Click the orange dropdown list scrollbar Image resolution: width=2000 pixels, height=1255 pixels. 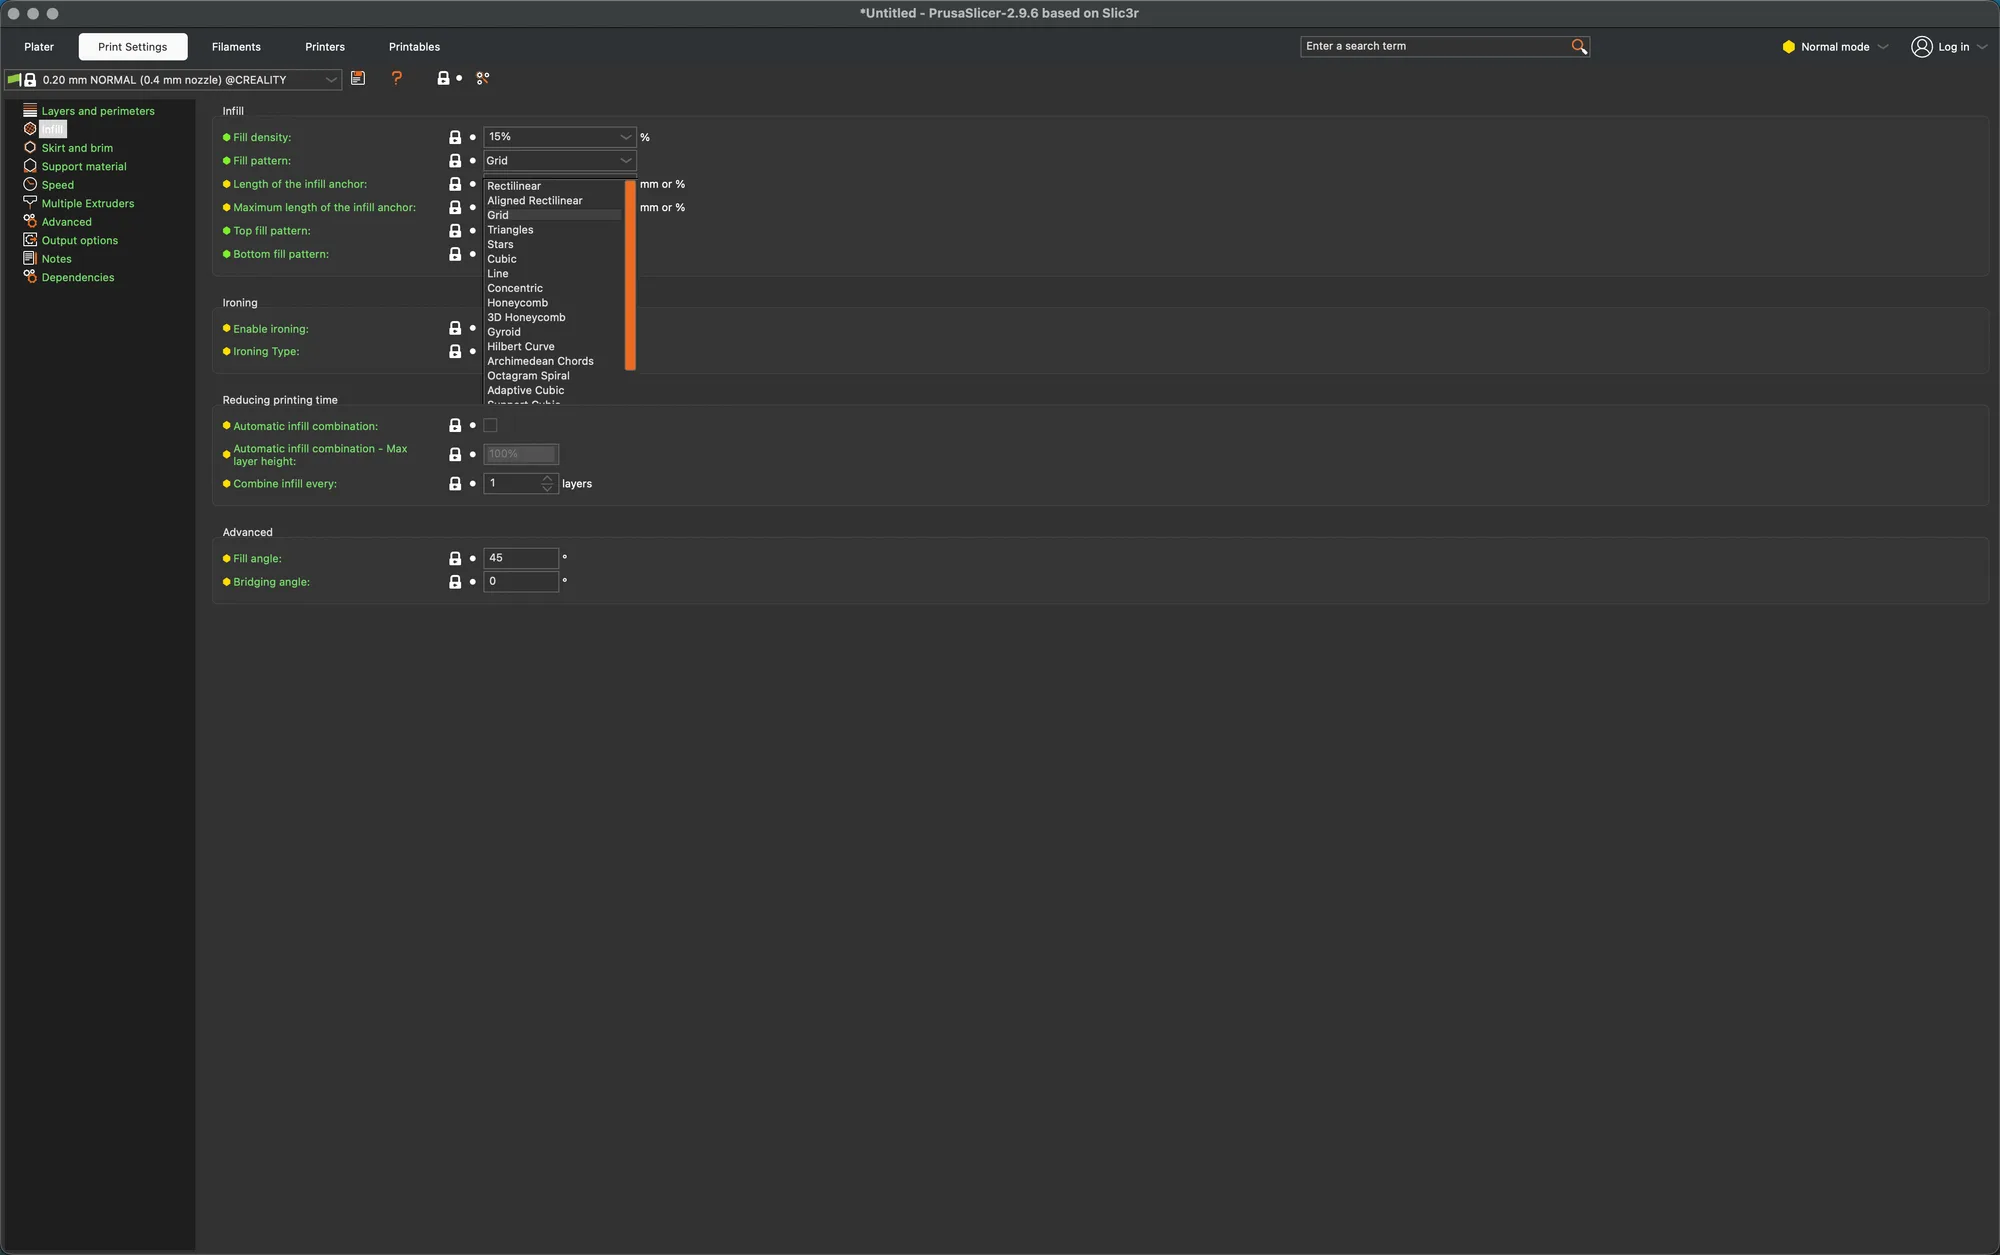click(630, 275)
